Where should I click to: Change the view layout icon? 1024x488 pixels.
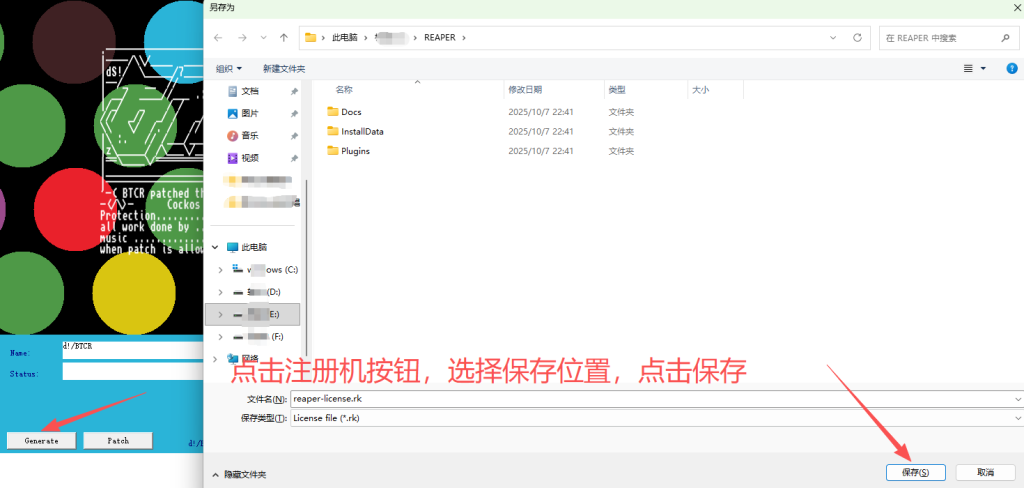(x=968, y=69)
